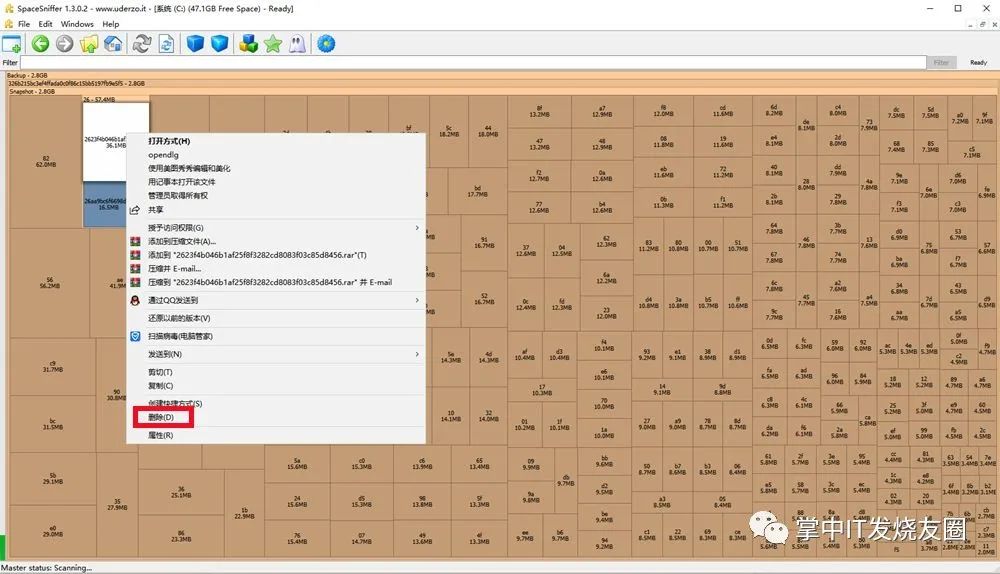Select the white 2623f4b046b1af 36.1MB block
1000x574 pixels.
105,142
